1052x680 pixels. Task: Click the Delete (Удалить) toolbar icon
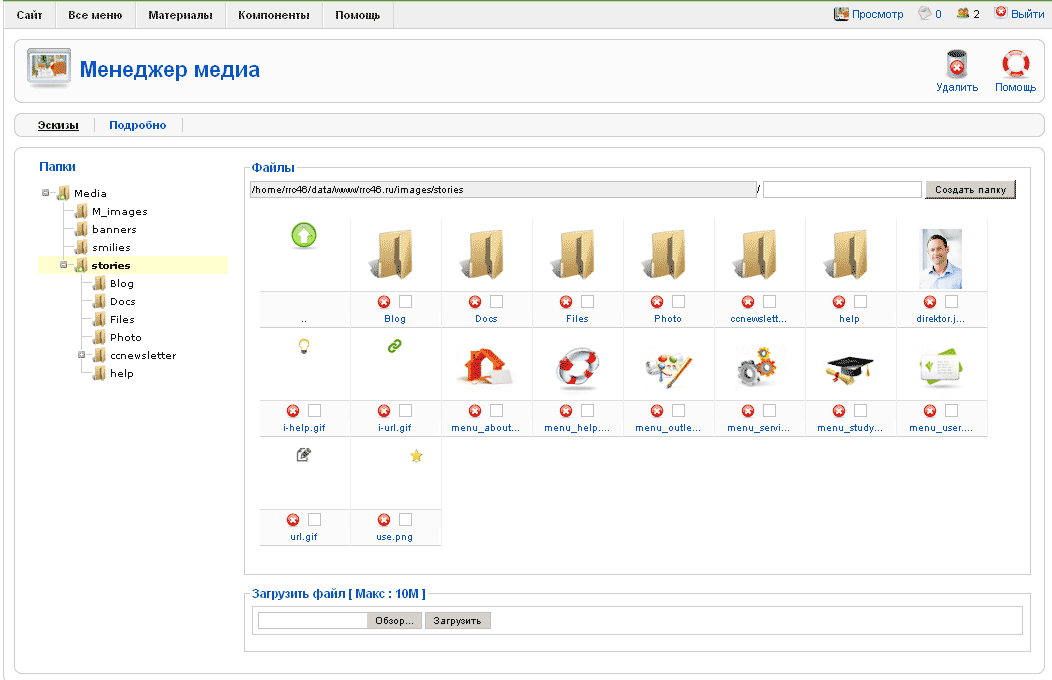coord(957,67)
